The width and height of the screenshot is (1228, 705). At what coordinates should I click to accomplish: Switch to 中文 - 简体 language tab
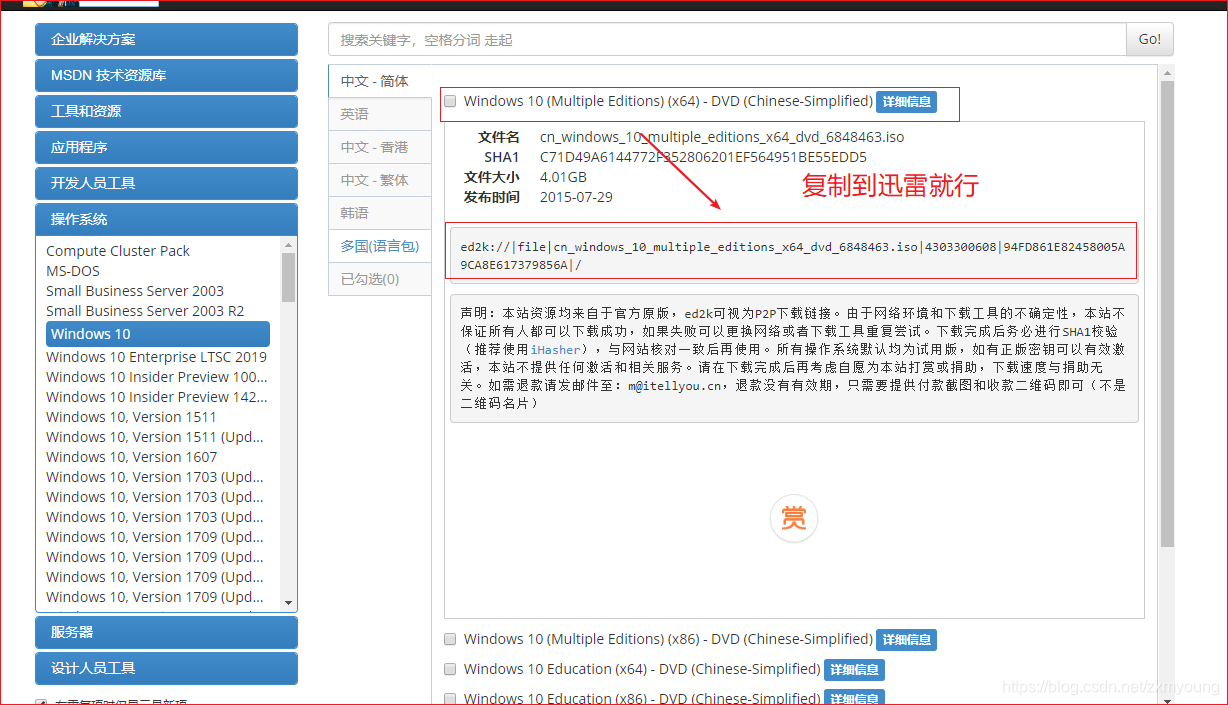[x=379, y=81]
